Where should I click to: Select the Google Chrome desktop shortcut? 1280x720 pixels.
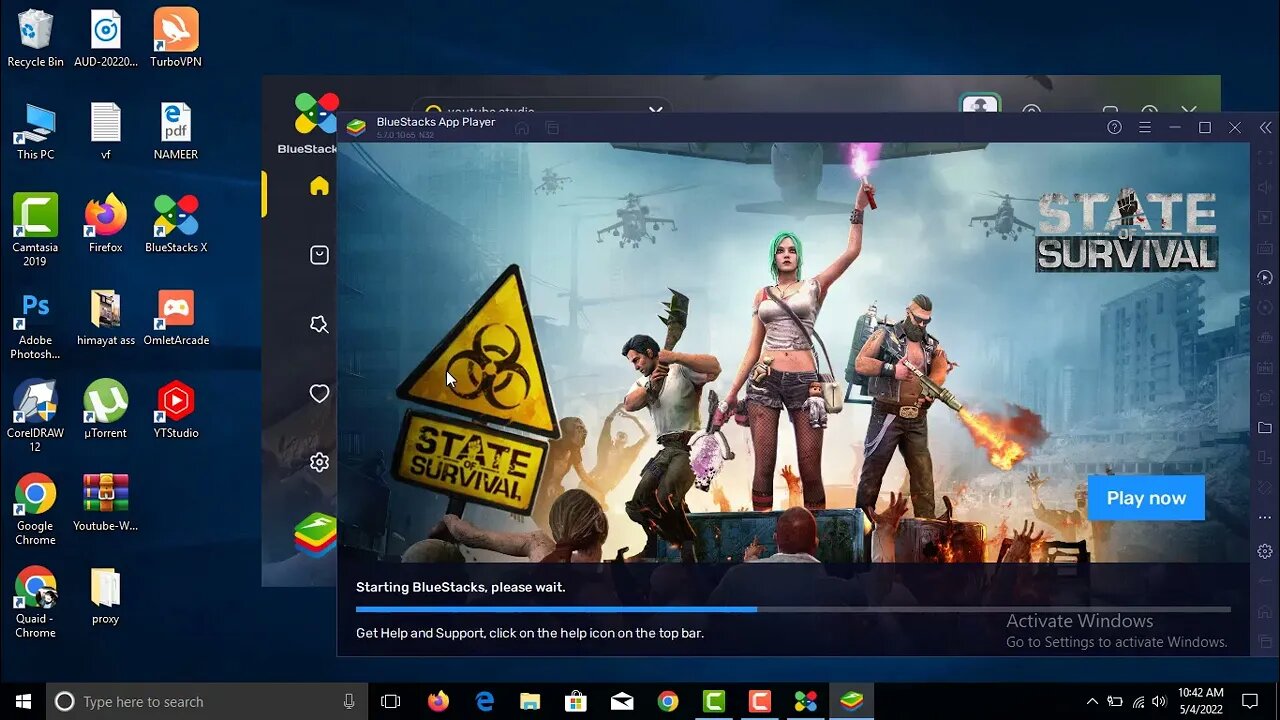[x=35, y=510]
